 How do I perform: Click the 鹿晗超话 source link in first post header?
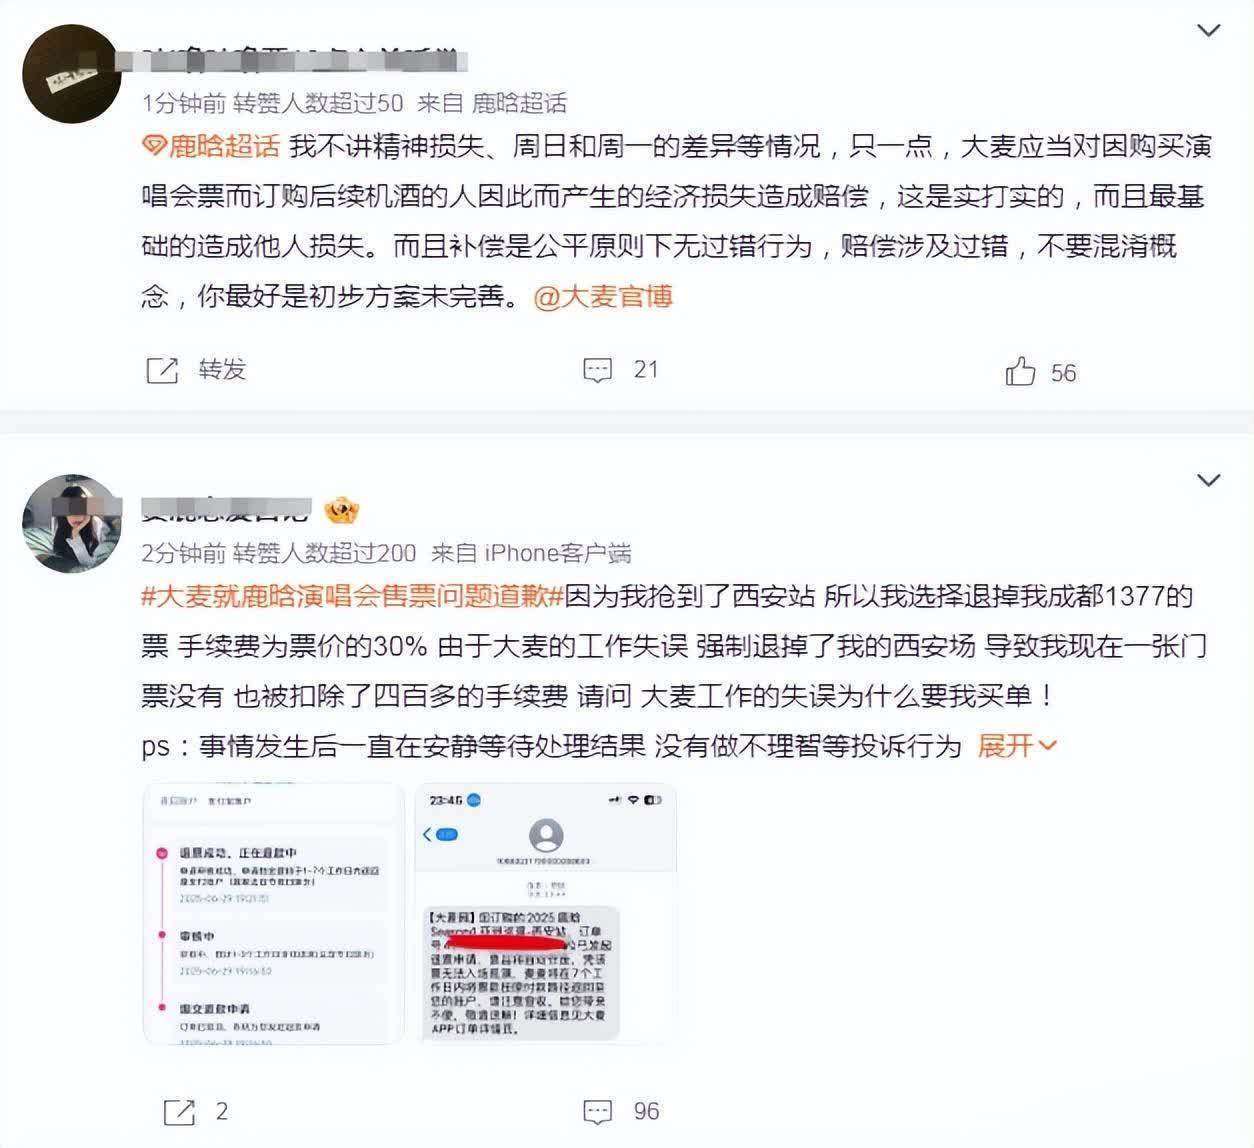point(520,103)
